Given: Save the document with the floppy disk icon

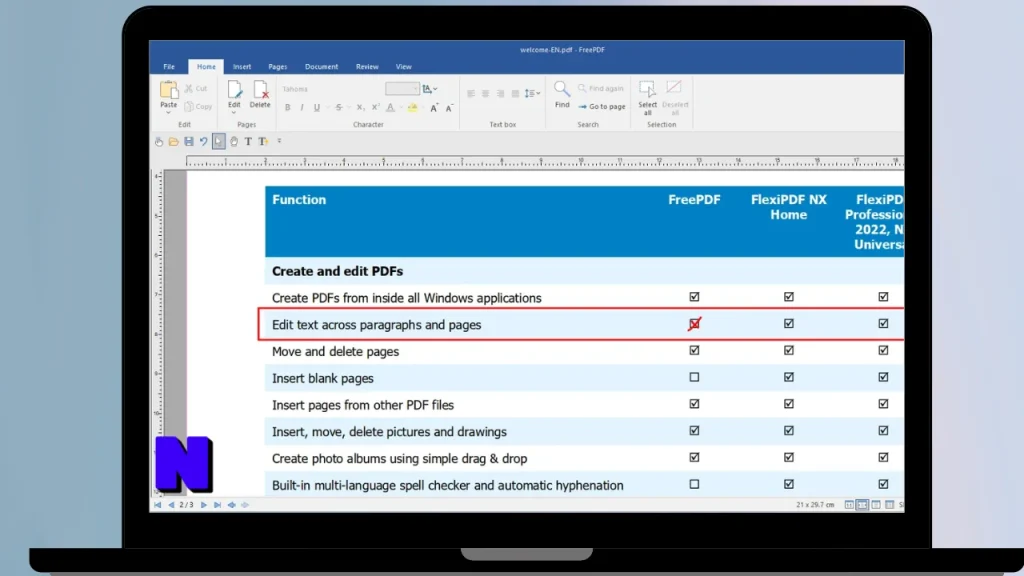Looking at the screenshot, I should click(189, 142).
